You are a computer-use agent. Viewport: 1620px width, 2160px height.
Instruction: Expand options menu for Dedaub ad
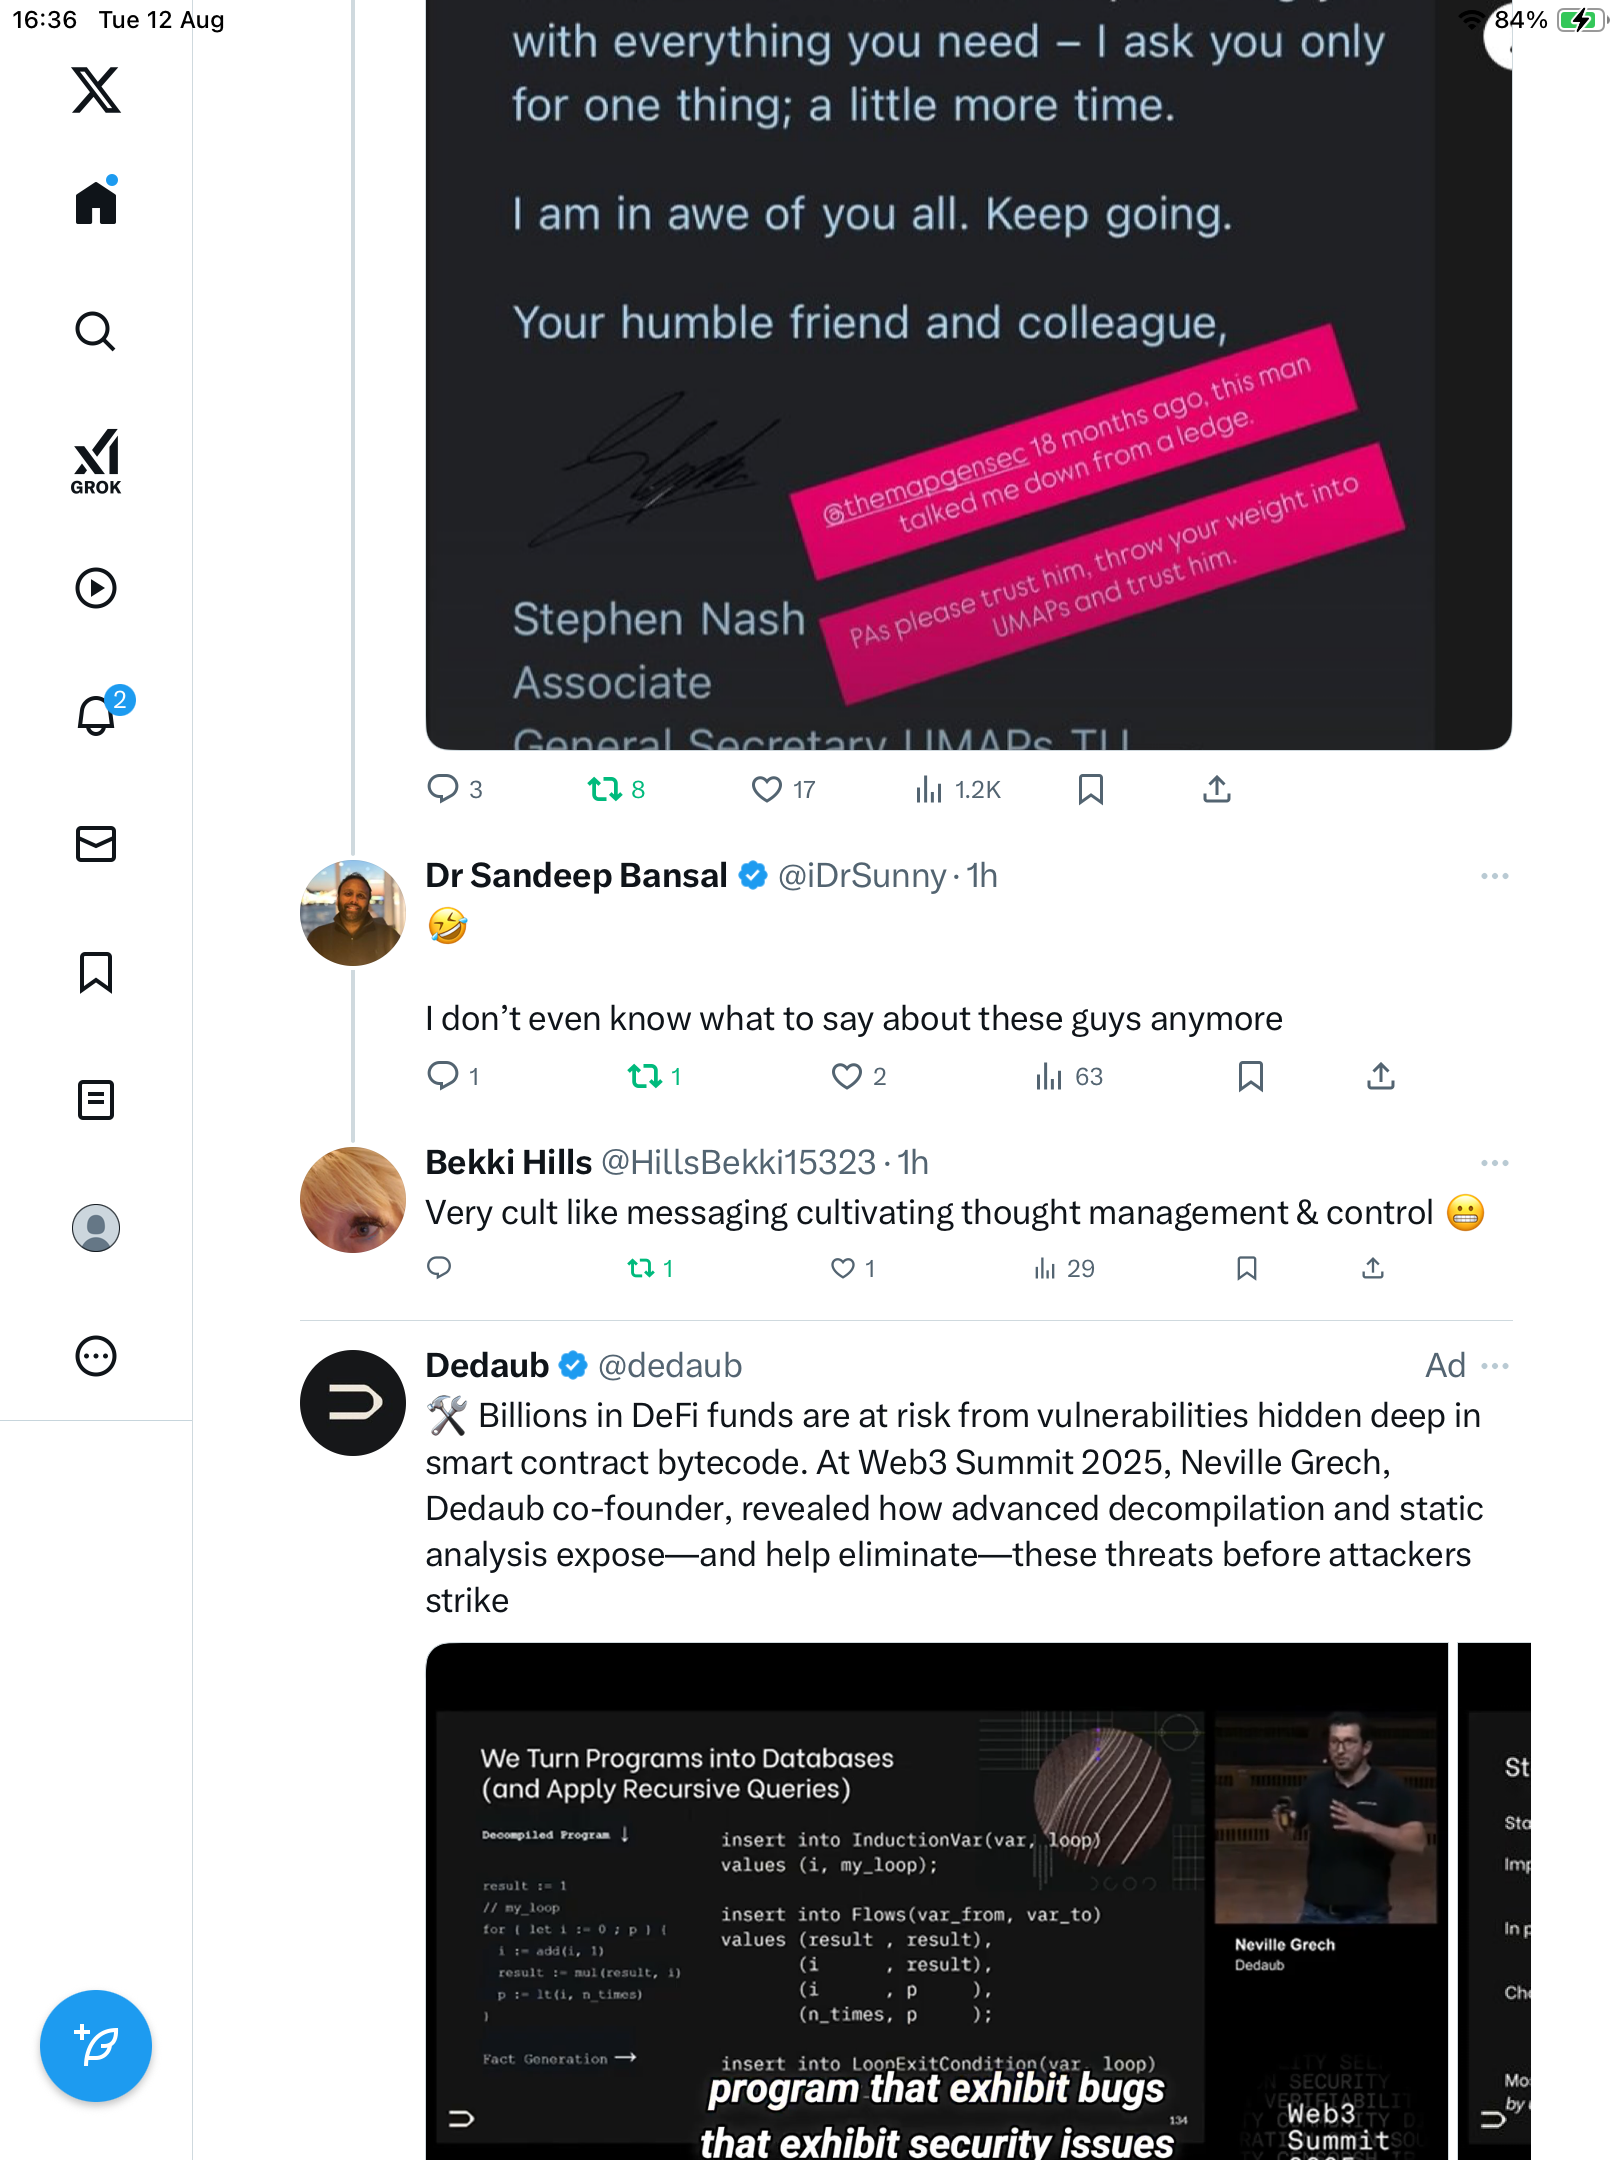coord(1494,1366)
